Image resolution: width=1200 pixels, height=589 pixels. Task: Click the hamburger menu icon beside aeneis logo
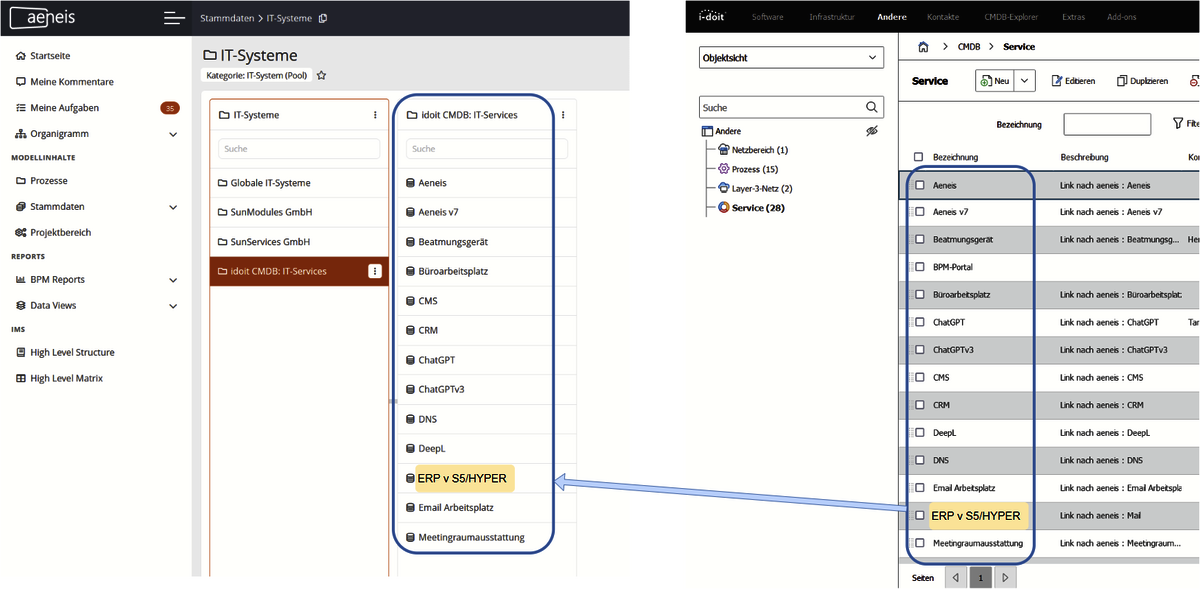(174, 18)
